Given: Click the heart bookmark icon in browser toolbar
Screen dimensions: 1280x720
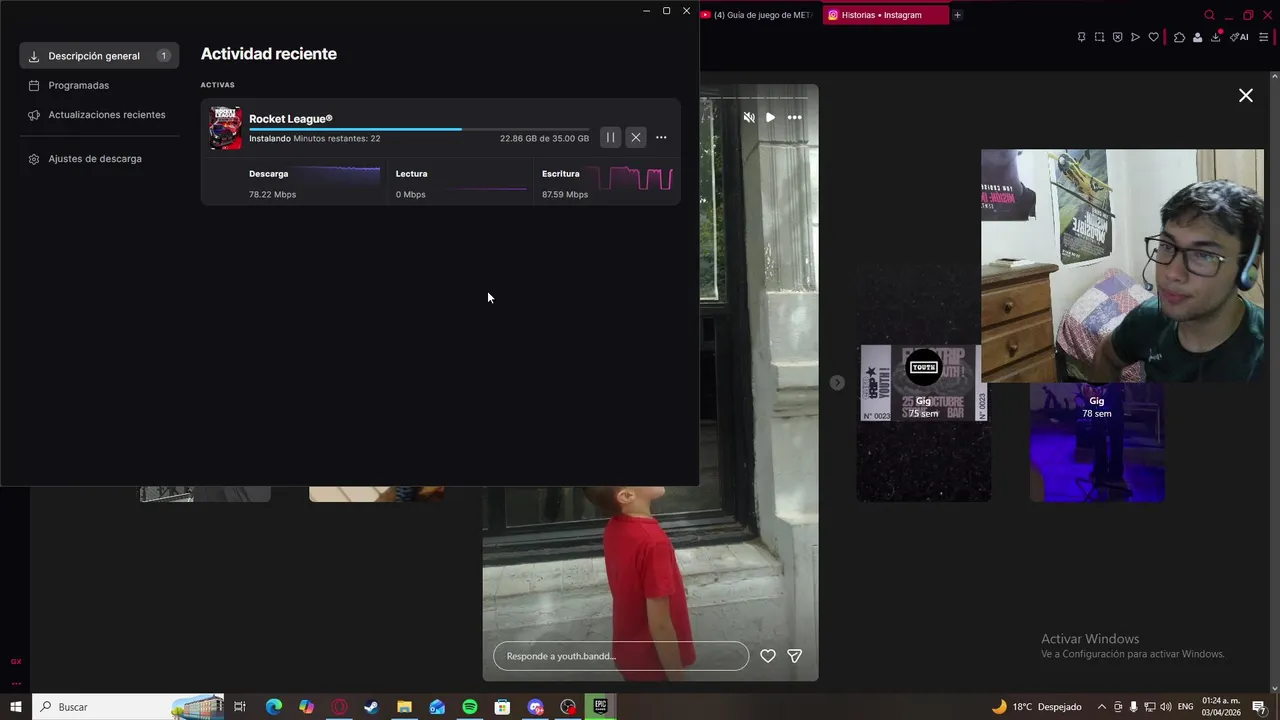Looking at the screenshot, I should point(1153,37).
